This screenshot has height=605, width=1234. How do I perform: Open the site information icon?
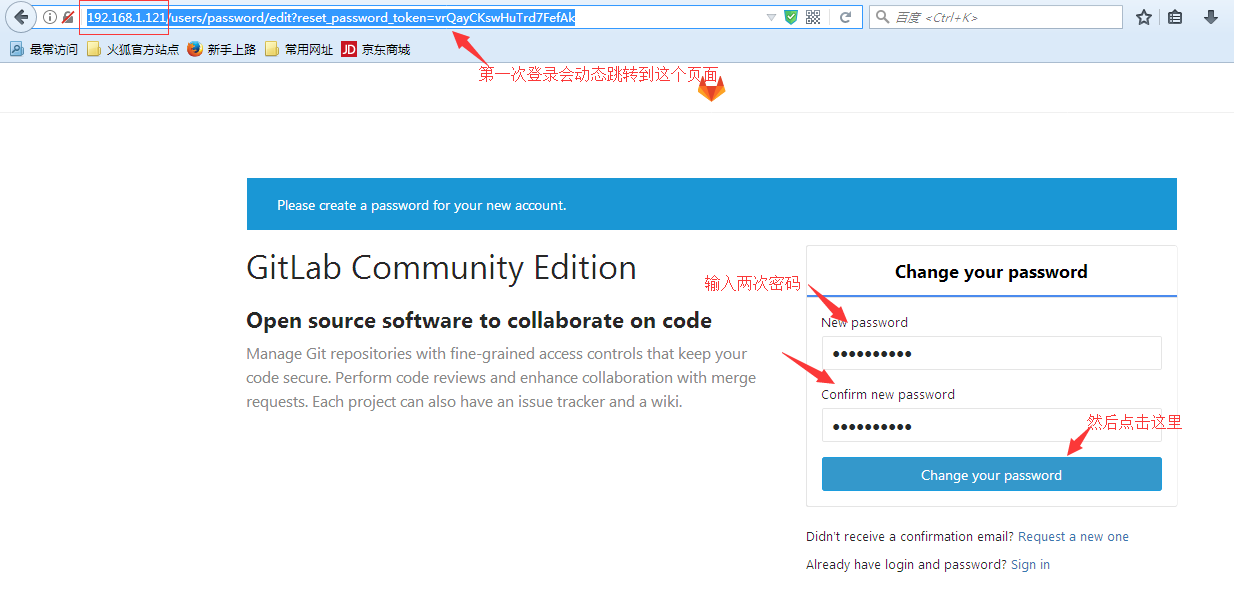(x=50, y=17)
